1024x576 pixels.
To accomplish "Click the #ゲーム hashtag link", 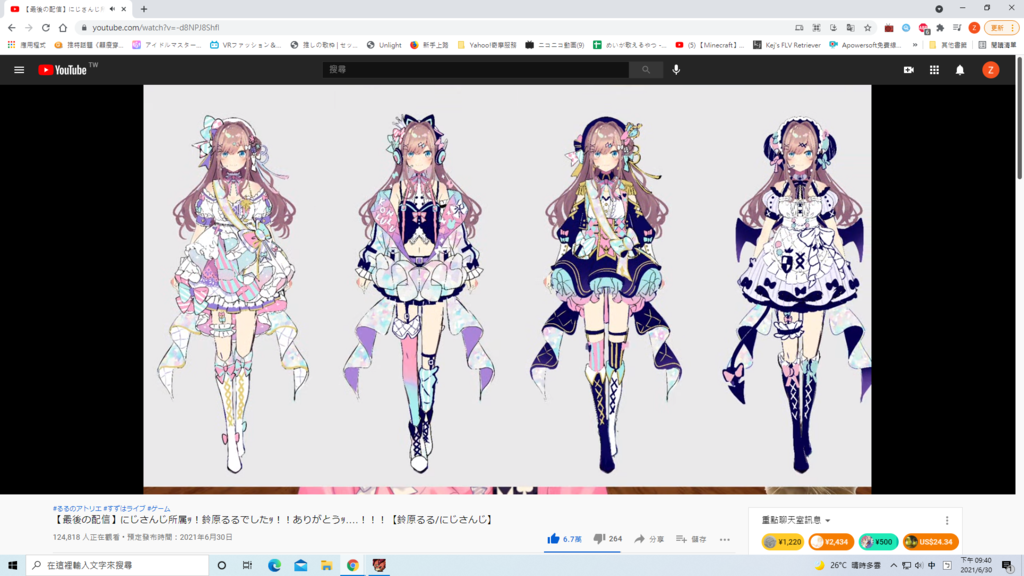I will pos(159,508).
